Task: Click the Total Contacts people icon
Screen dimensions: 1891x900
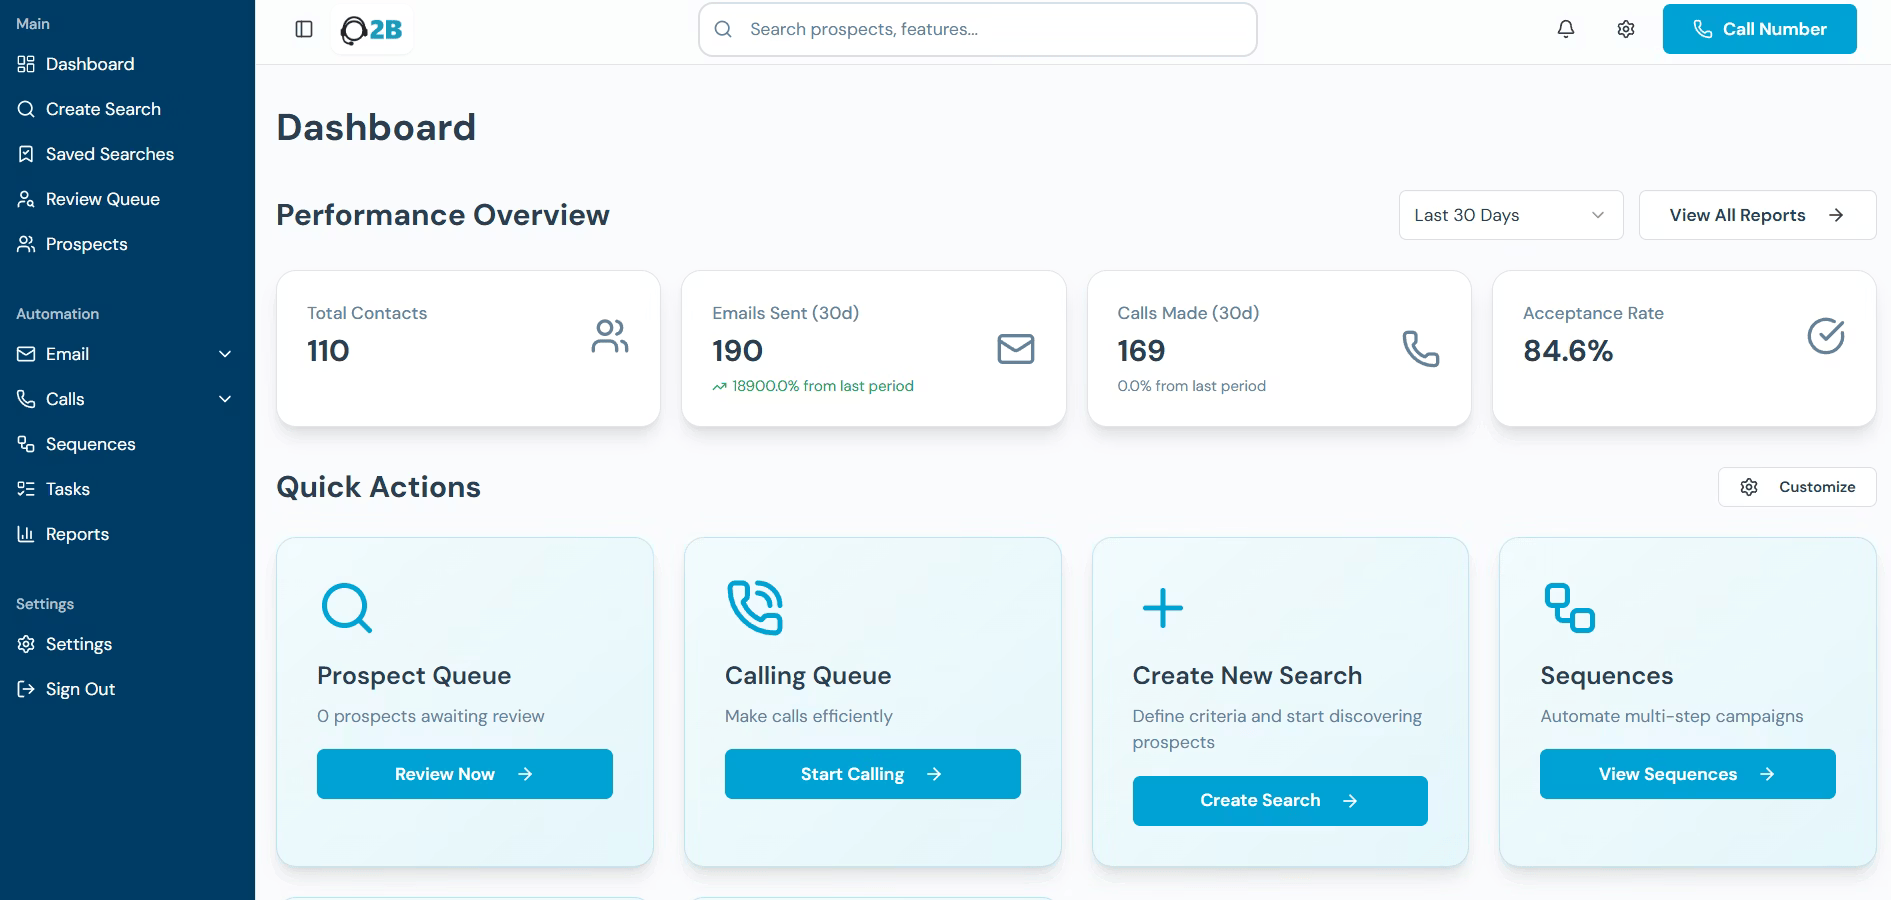Action: (x=609, y=336)
